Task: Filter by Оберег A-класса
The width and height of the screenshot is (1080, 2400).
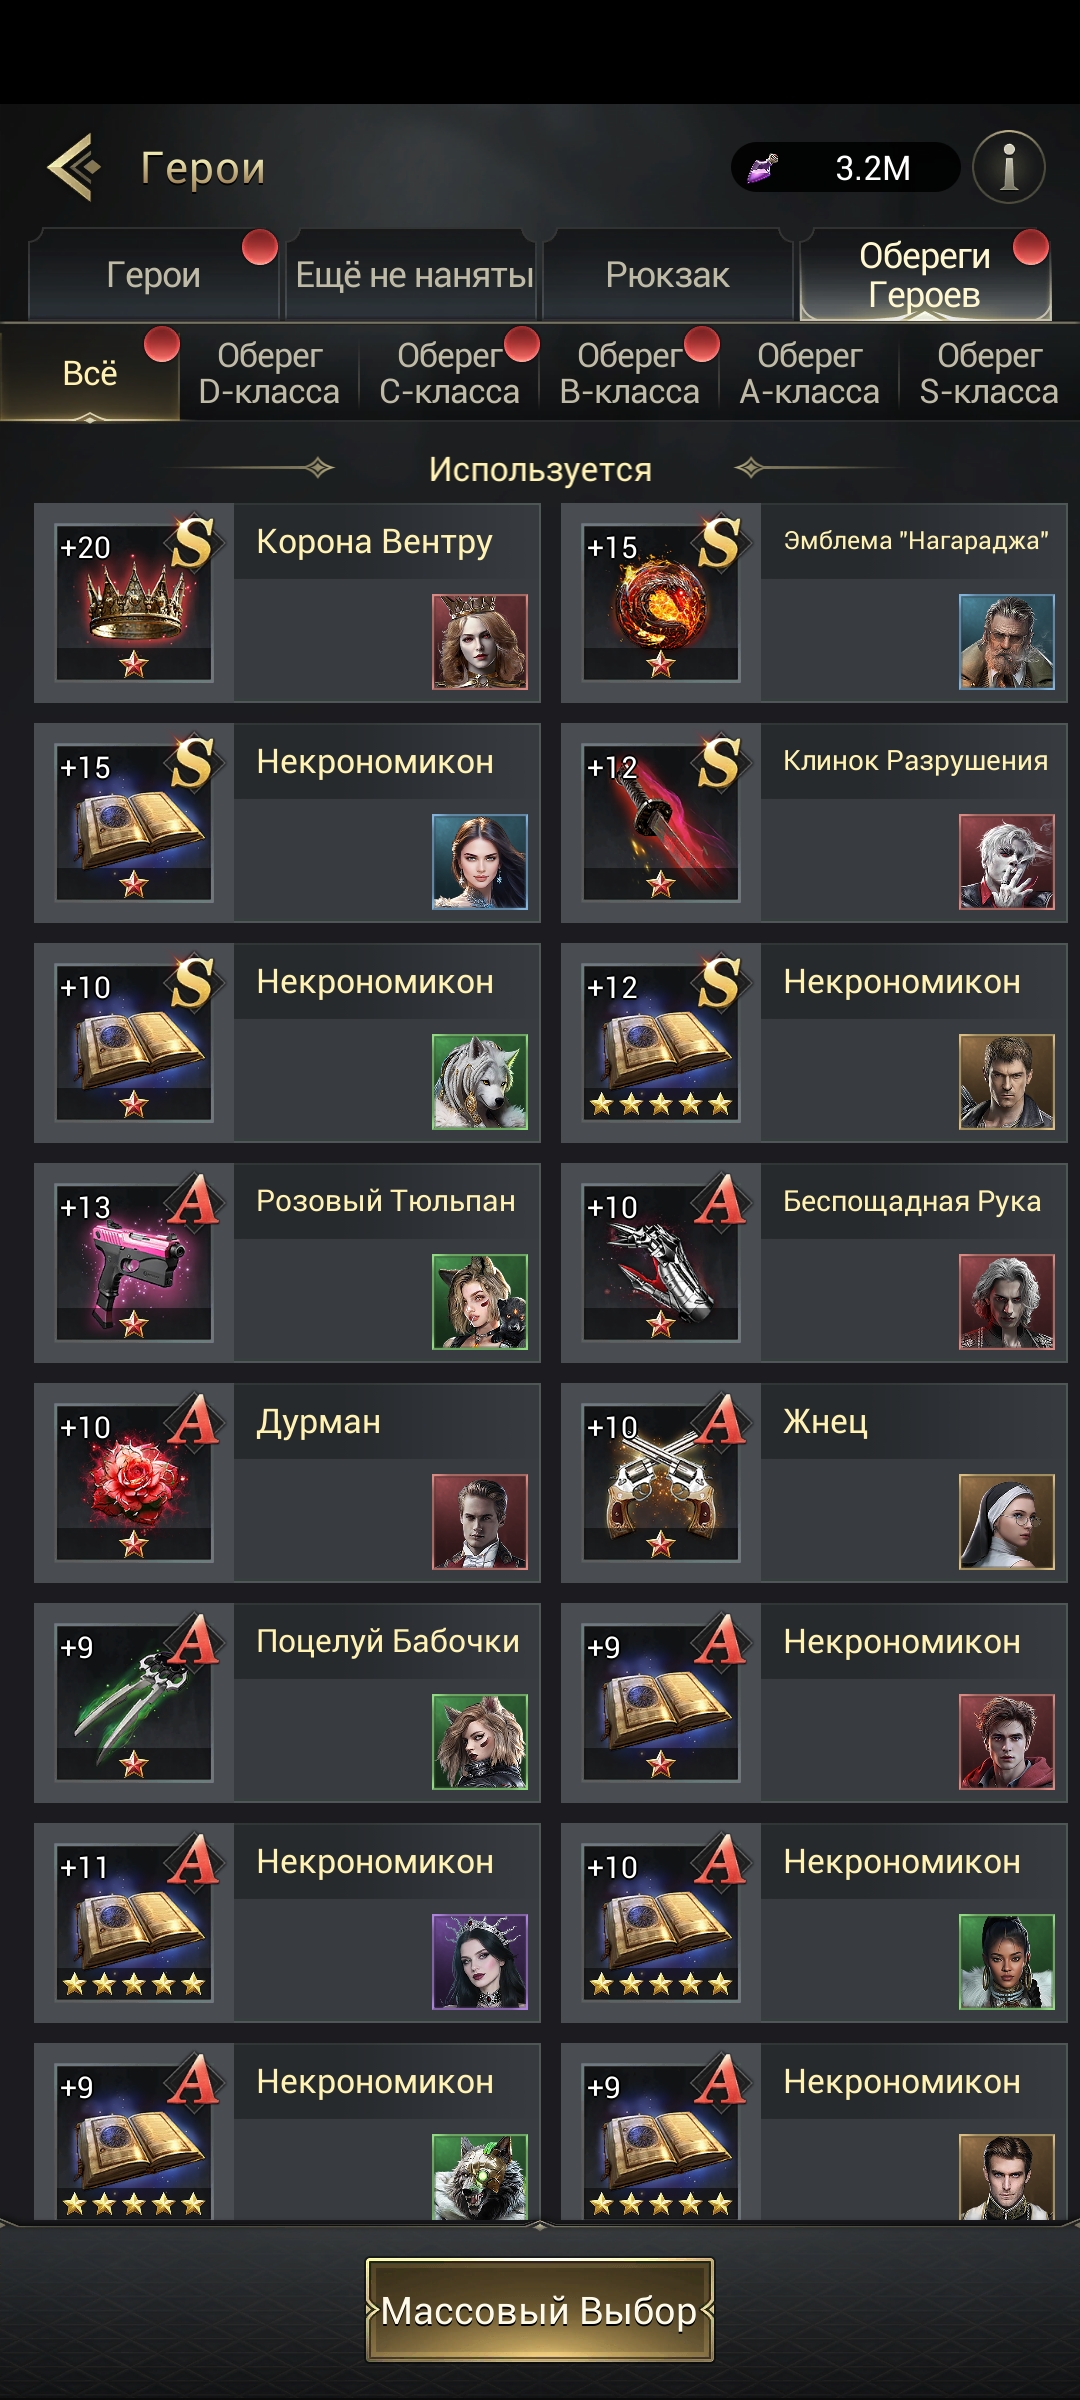Action: [809, 373]
